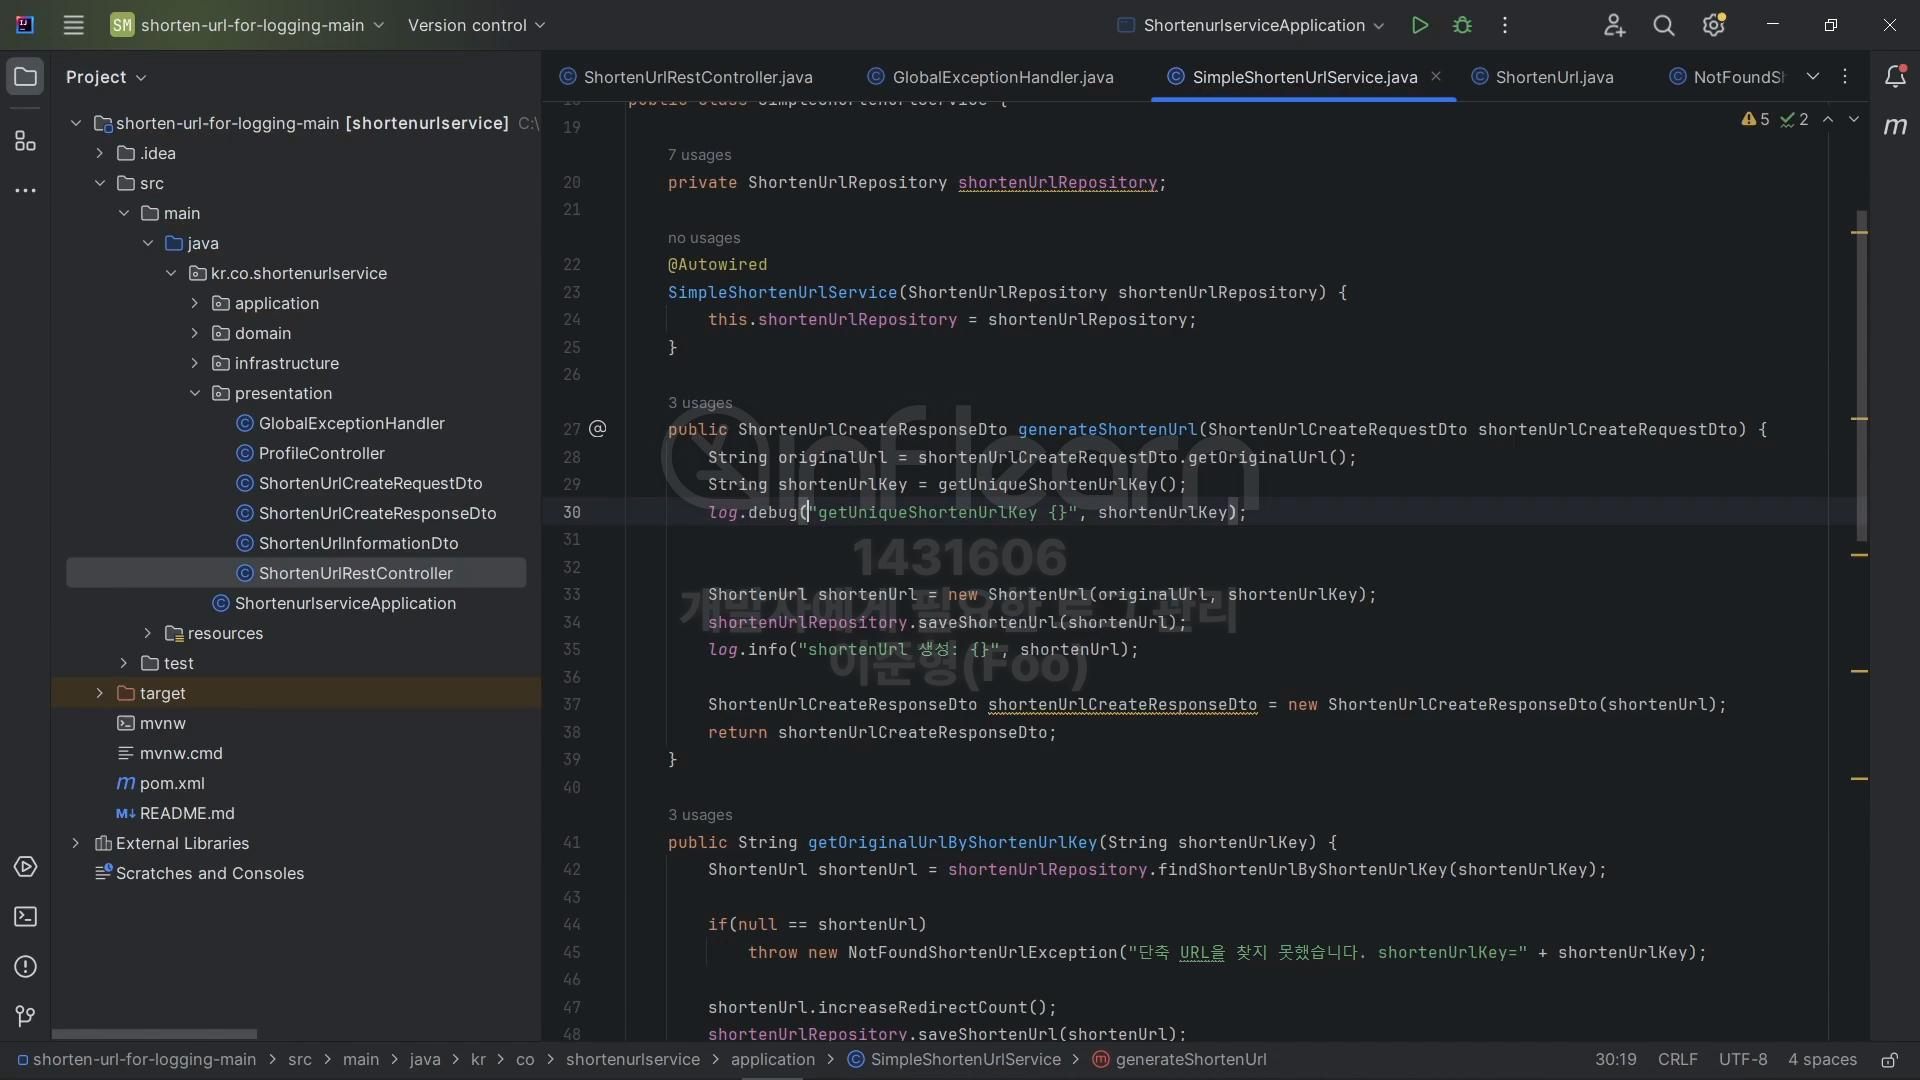Viewport: 1920px width, 1080px height.
Task: Collapse the presentation package node
Action: [x=195, y=393]
